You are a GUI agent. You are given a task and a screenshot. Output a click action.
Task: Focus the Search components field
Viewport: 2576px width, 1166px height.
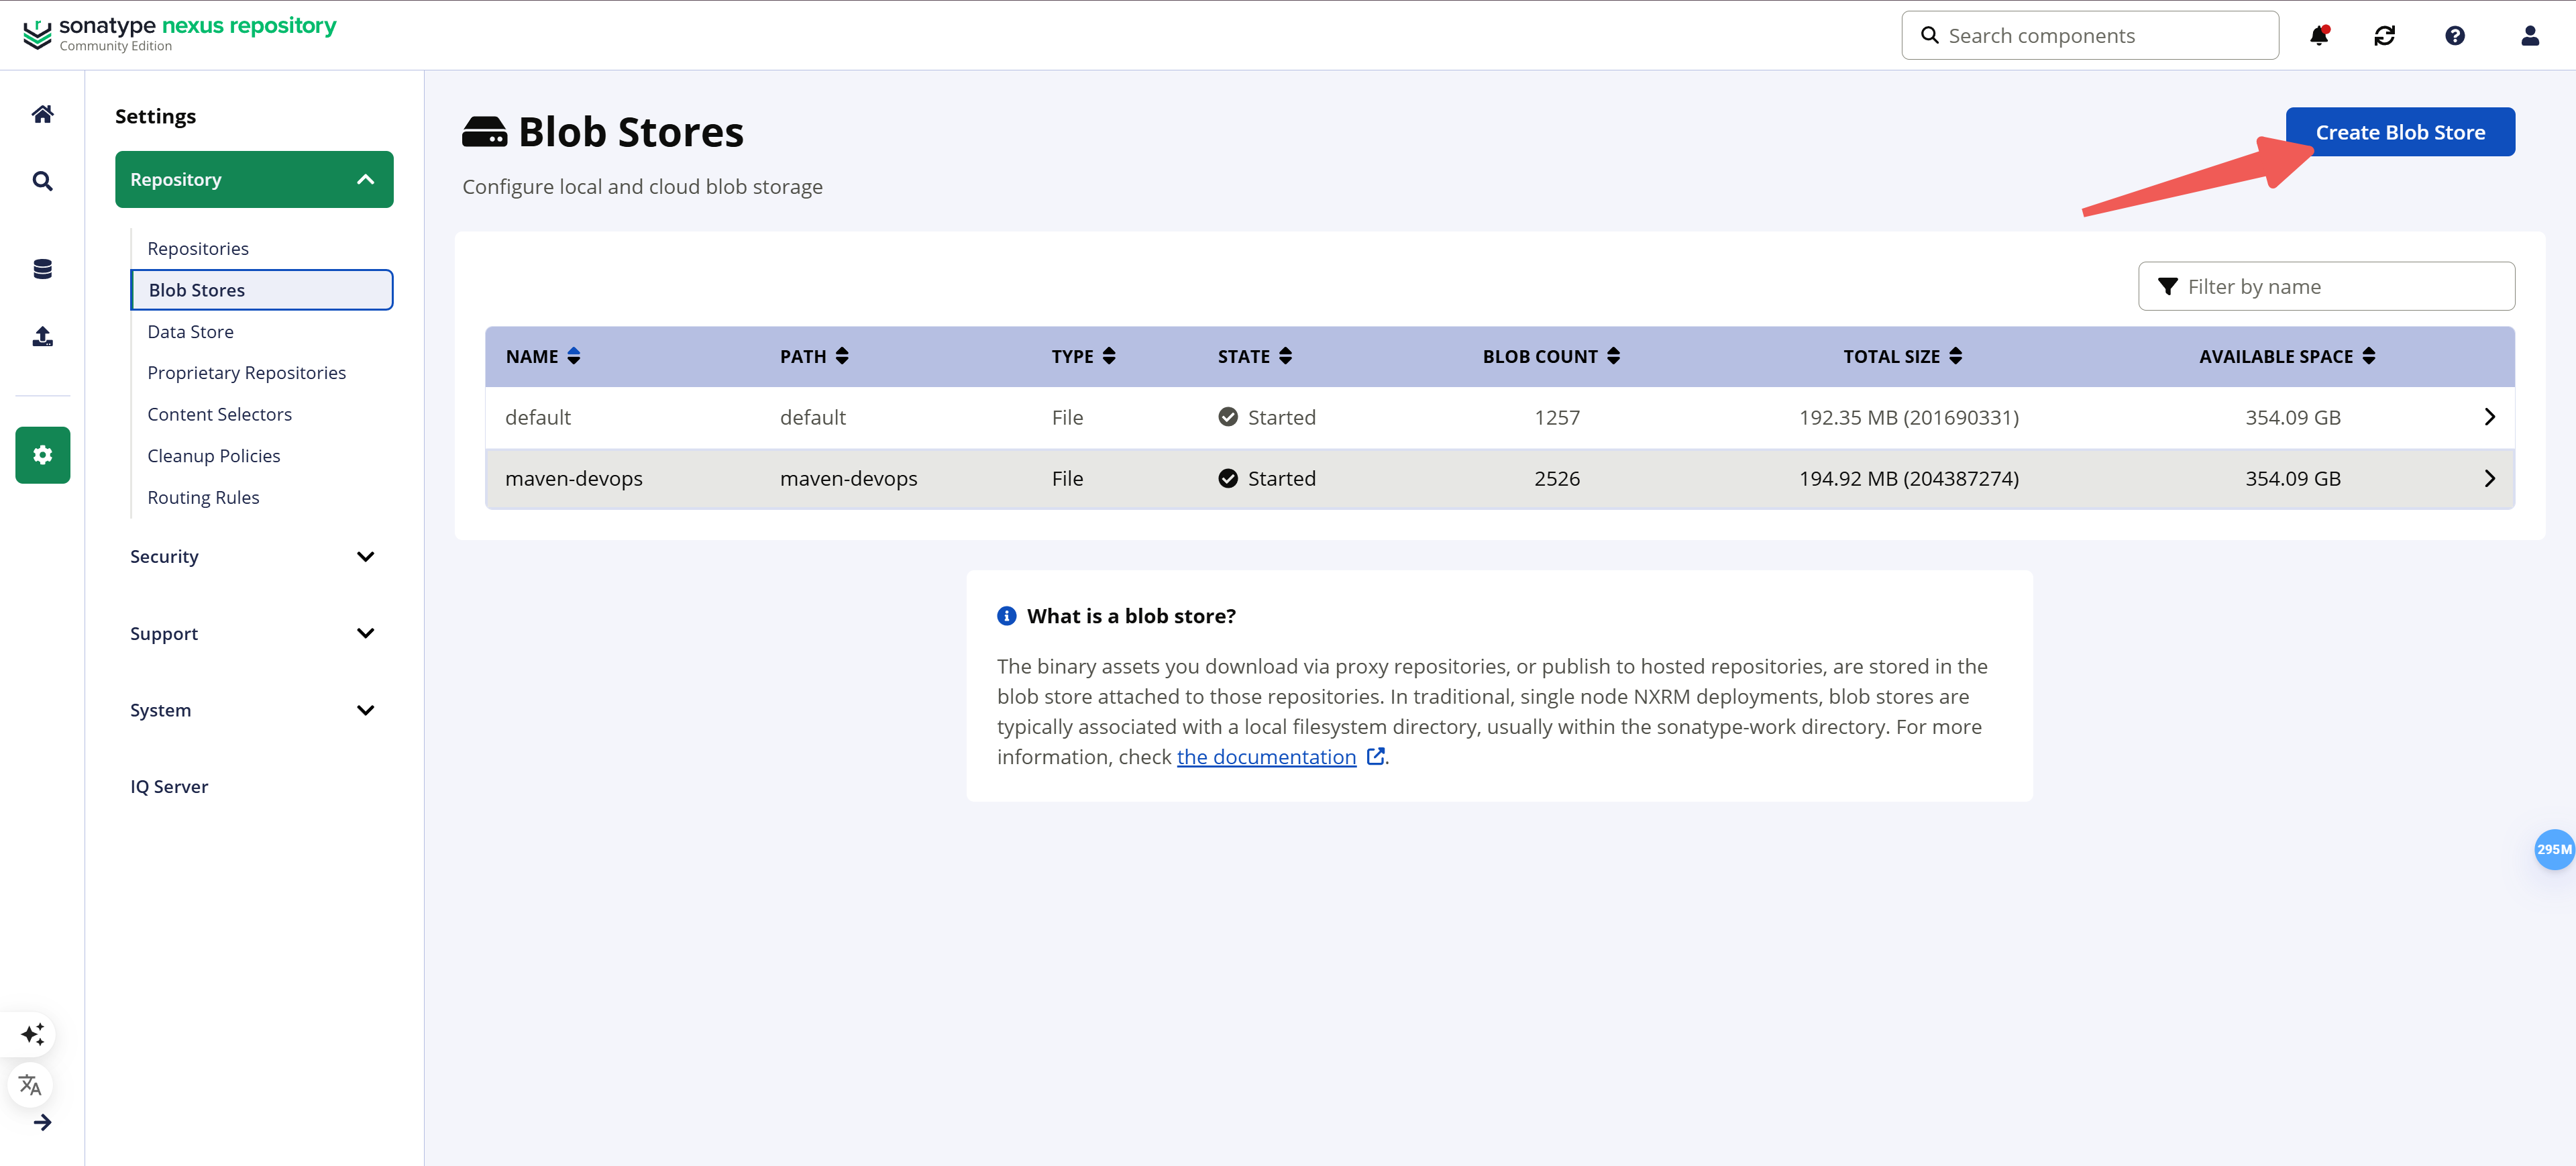point(2090,35)
